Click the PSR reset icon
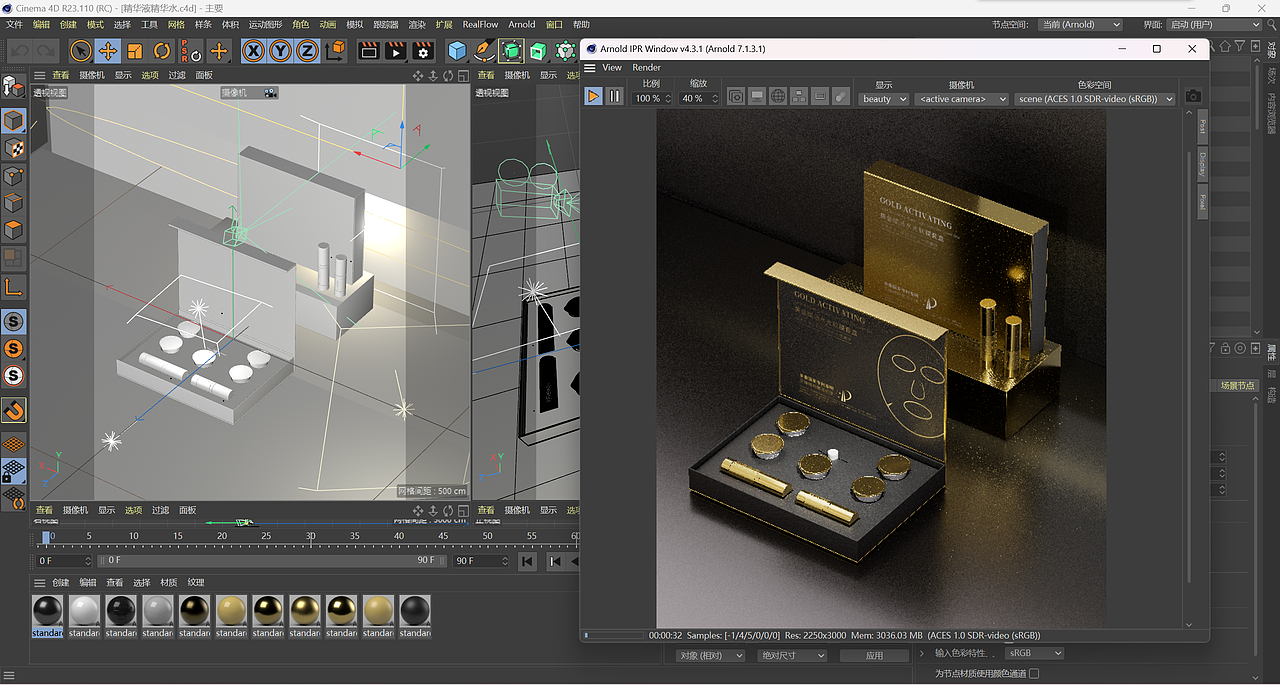Image resolution: width=1280 pixels, height=685 pixels. point(190,51)
